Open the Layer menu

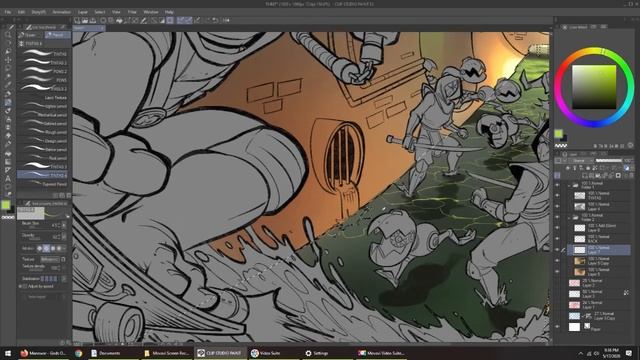83,12
